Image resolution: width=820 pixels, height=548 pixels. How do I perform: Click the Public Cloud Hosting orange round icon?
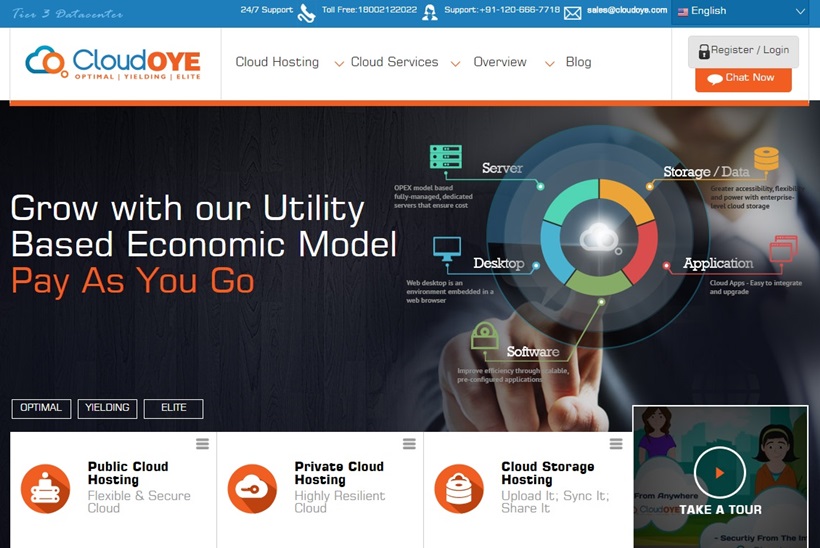(45, 488)
